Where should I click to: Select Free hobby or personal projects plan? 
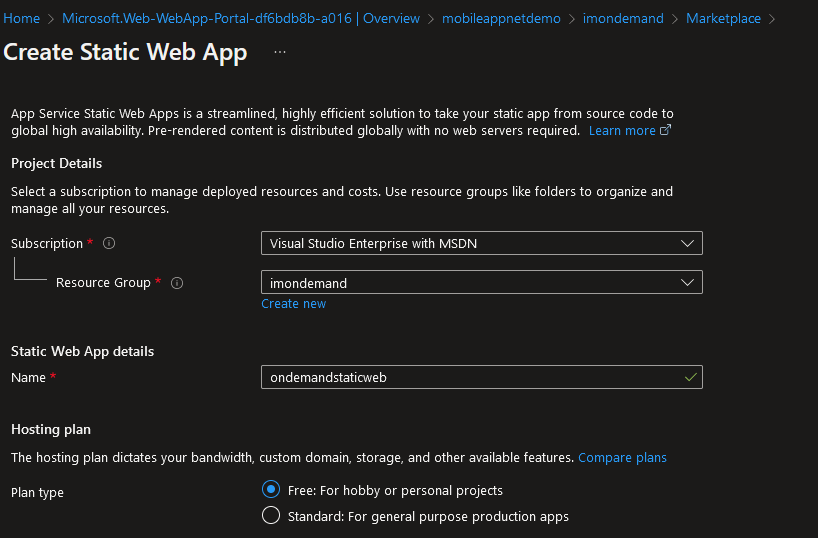click(x=271, y=489)
